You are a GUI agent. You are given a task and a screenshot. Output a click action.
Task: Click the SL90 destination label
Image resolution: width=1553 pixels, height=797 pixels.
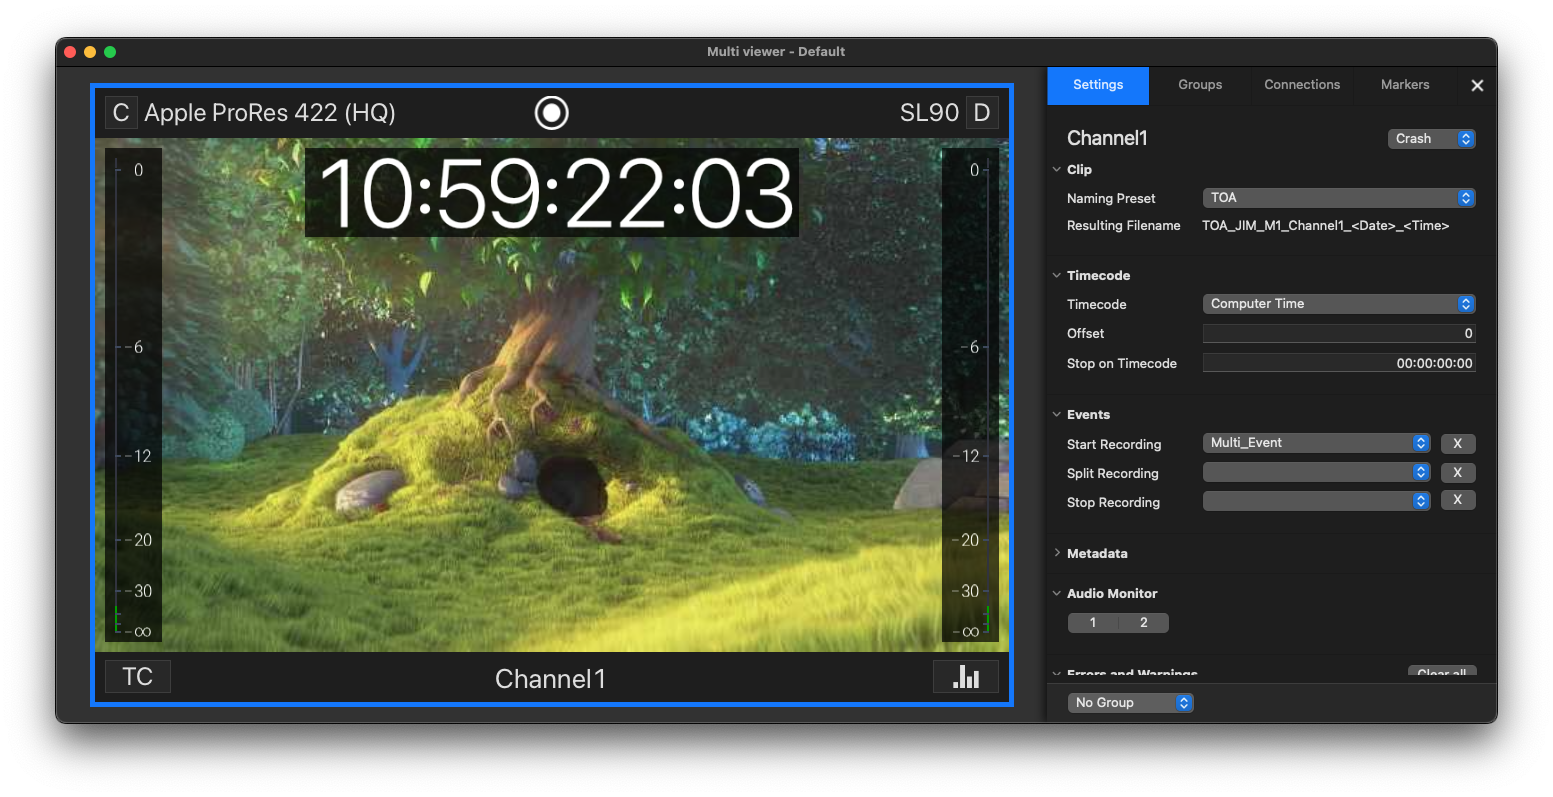(x=929, y=113)
